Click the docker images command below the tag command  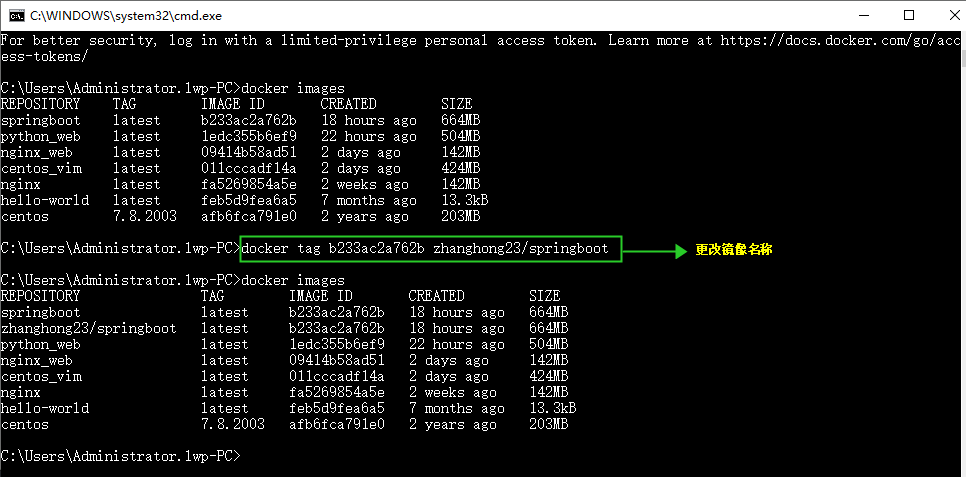tap(293, 281)
